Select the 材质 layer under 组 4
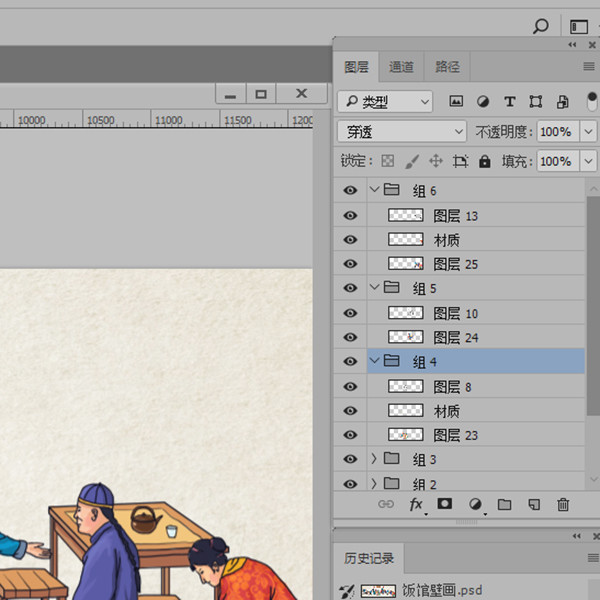Screen dimensions: 600x600 point(476,411)
